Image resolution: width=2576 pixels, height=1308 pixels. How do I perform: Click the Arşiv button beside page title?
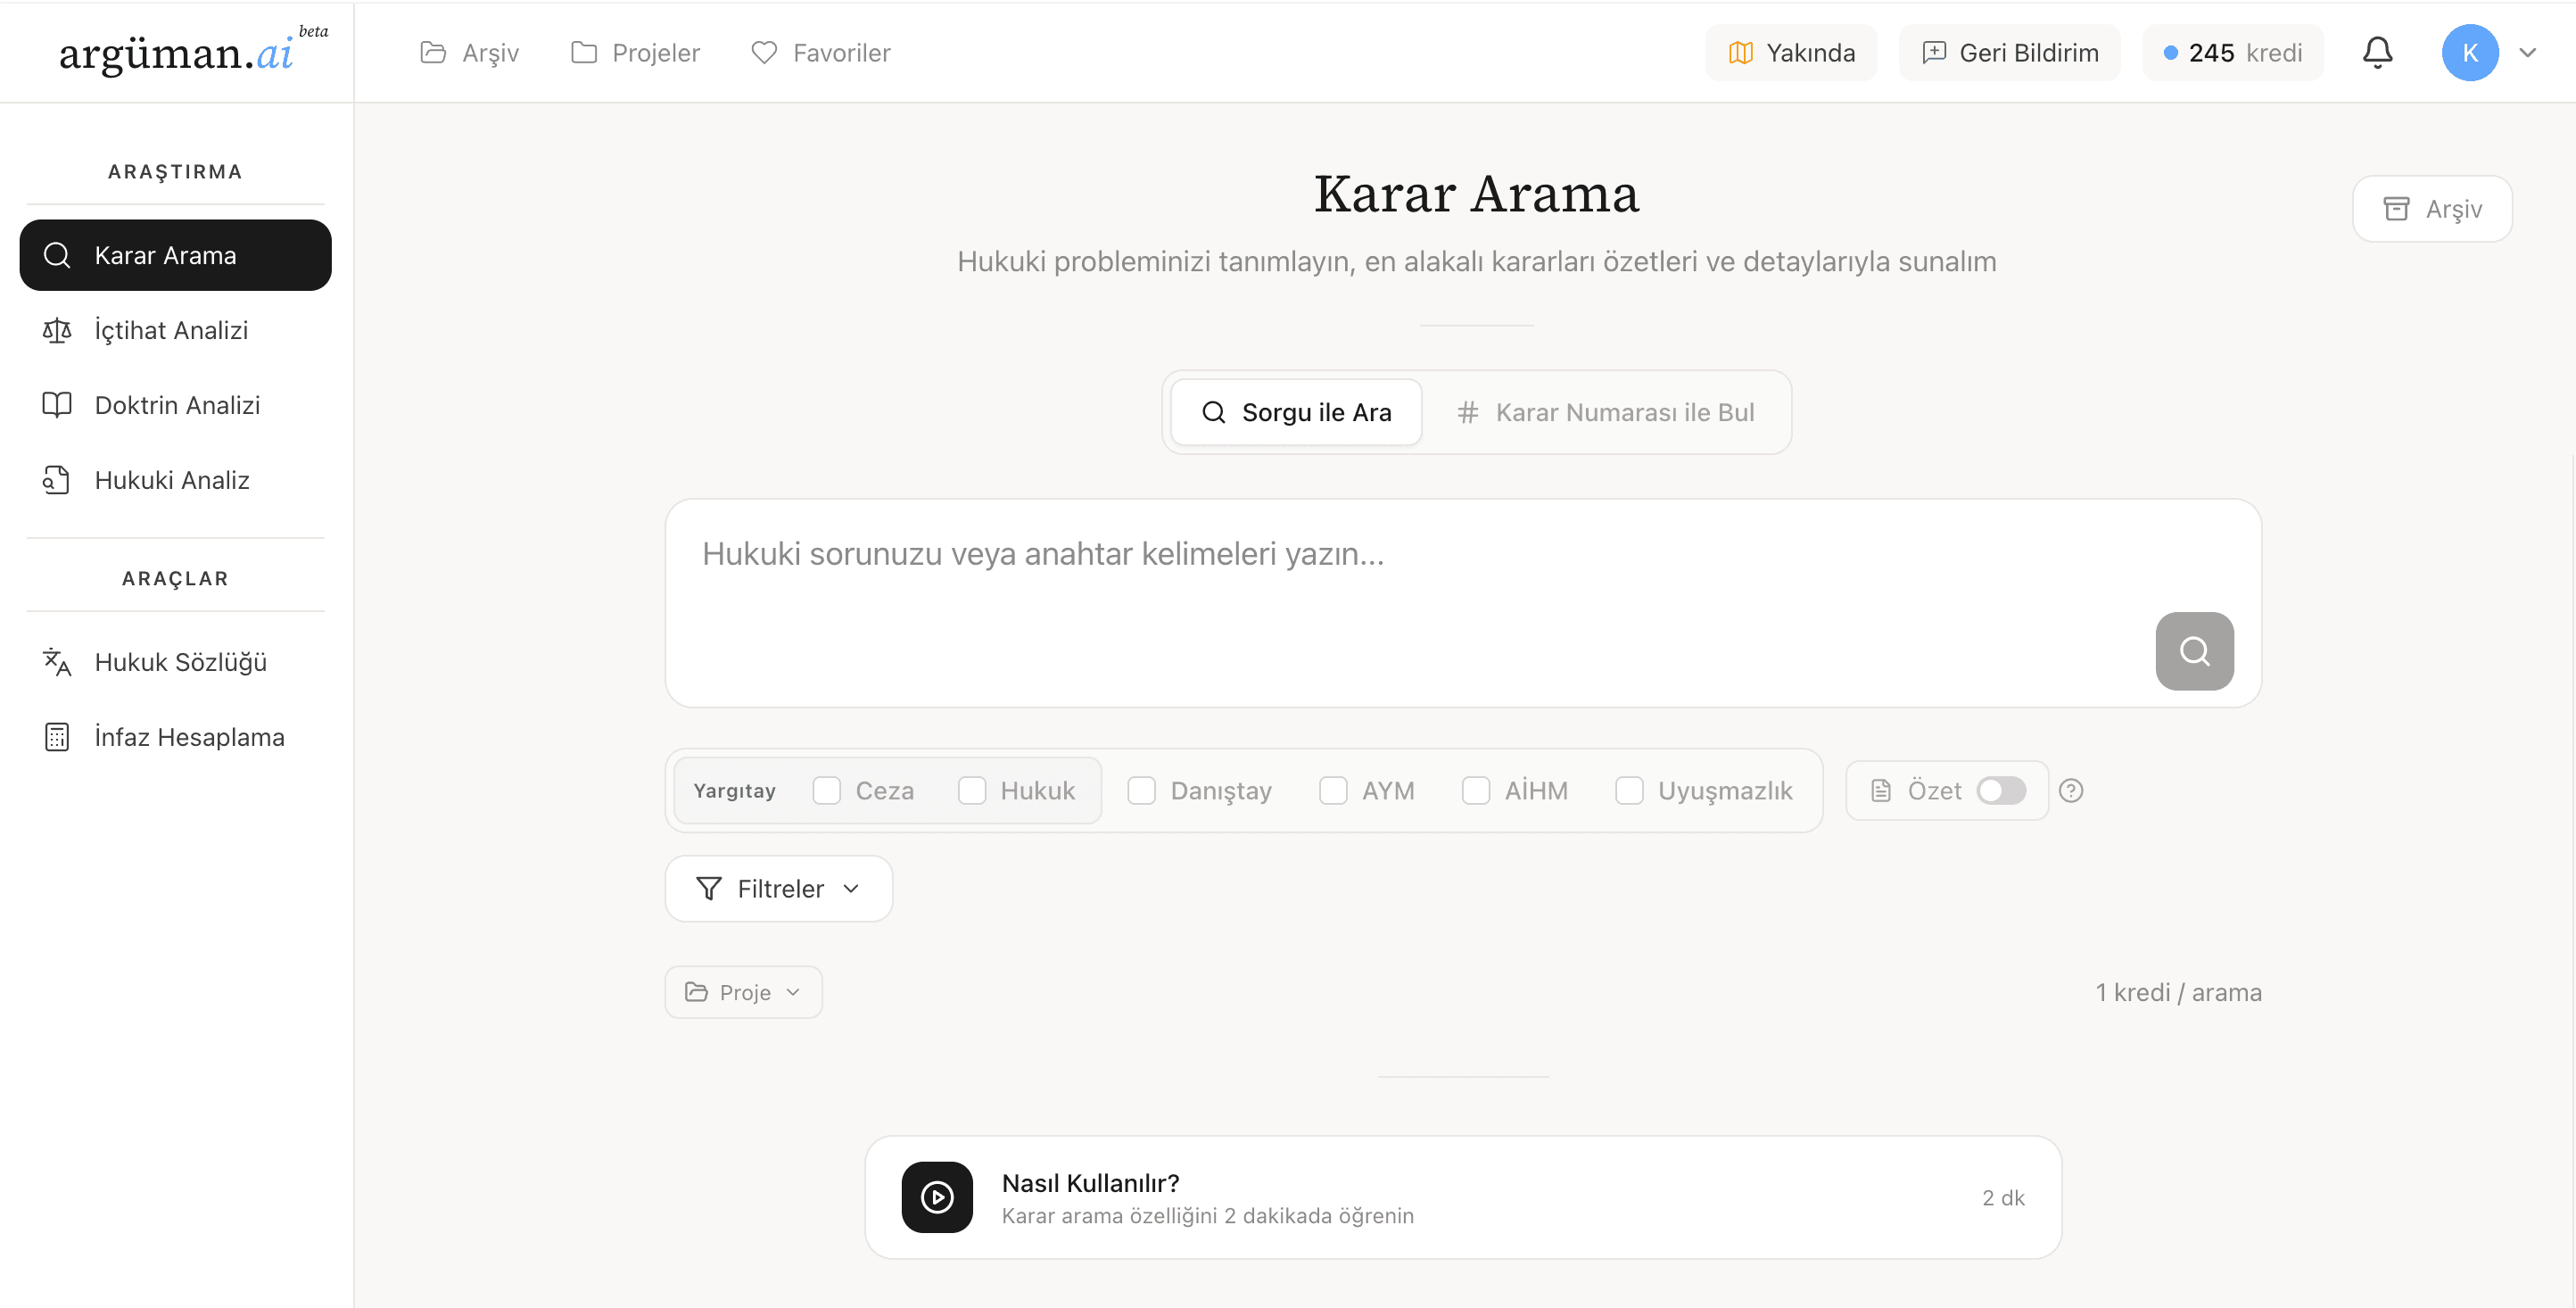[2432, 209]
